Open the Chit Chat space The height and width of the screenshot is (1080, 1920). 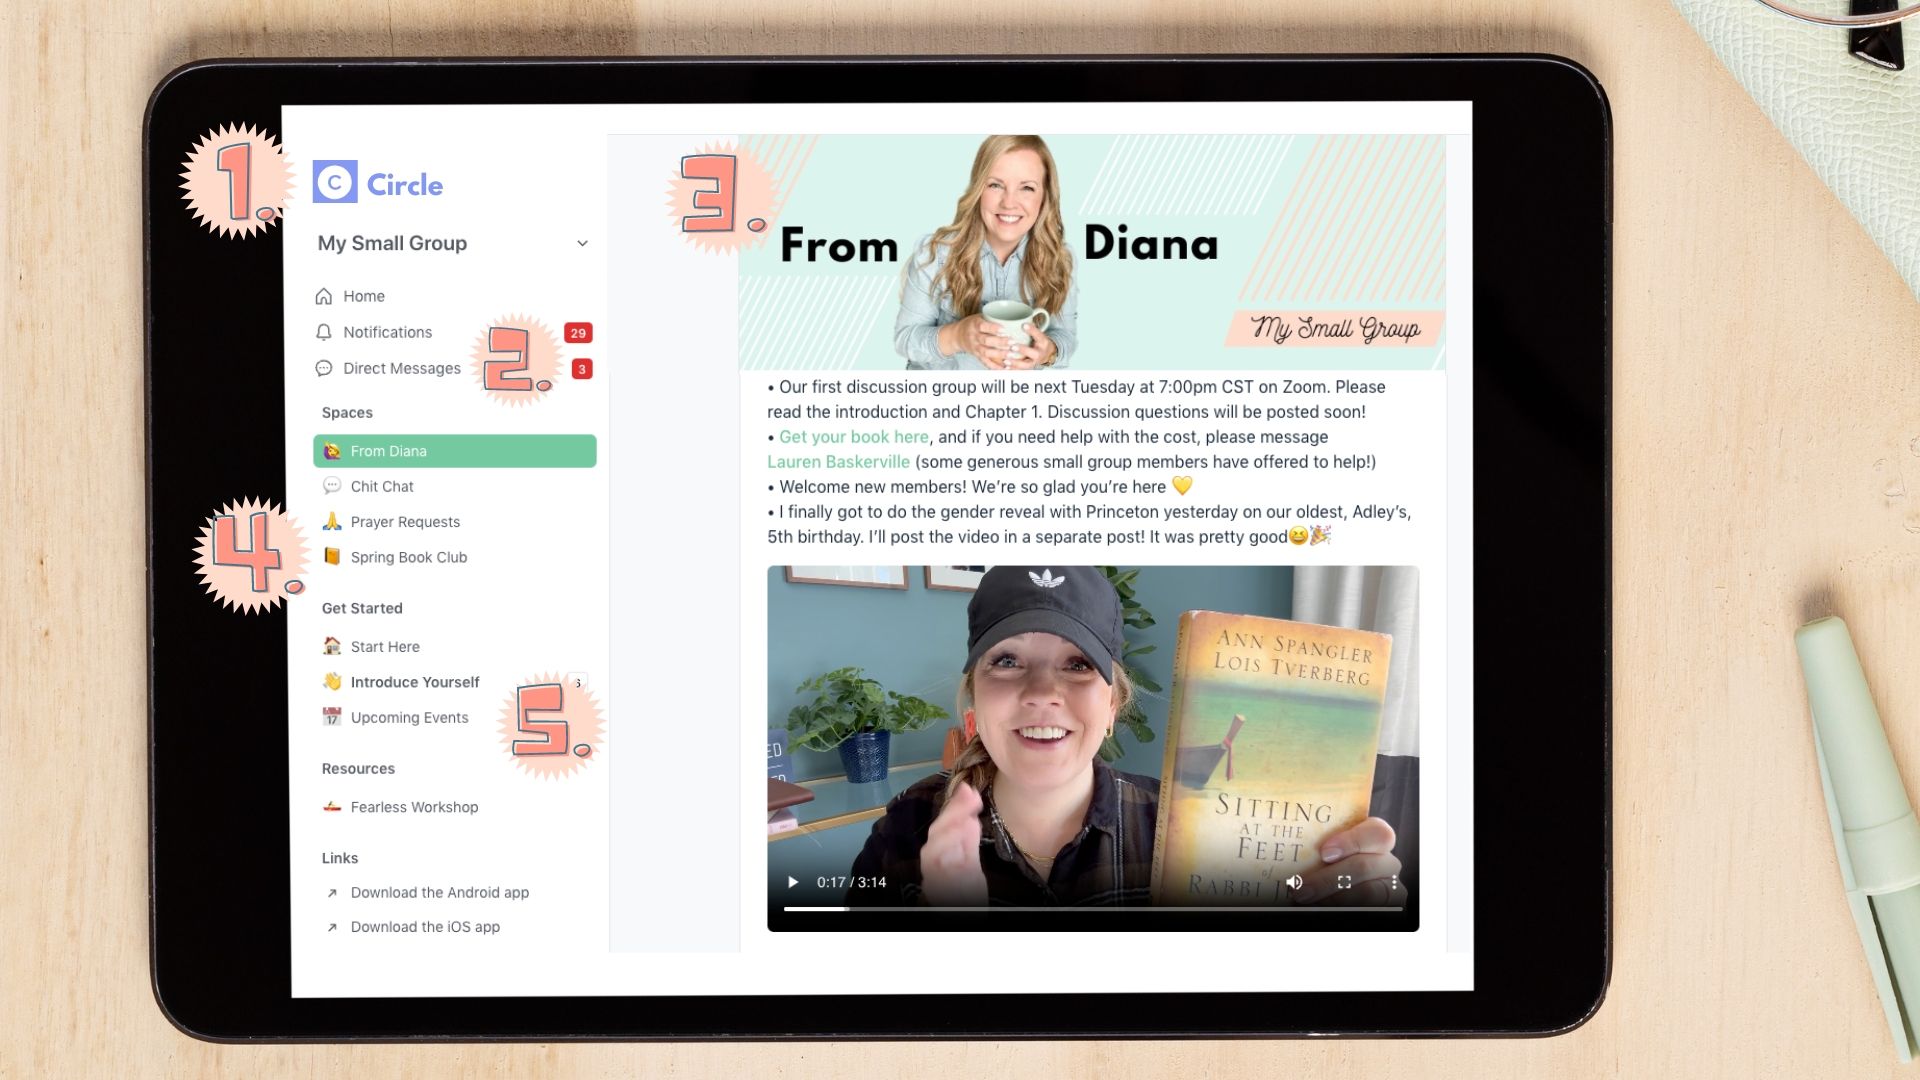(381, 487)
